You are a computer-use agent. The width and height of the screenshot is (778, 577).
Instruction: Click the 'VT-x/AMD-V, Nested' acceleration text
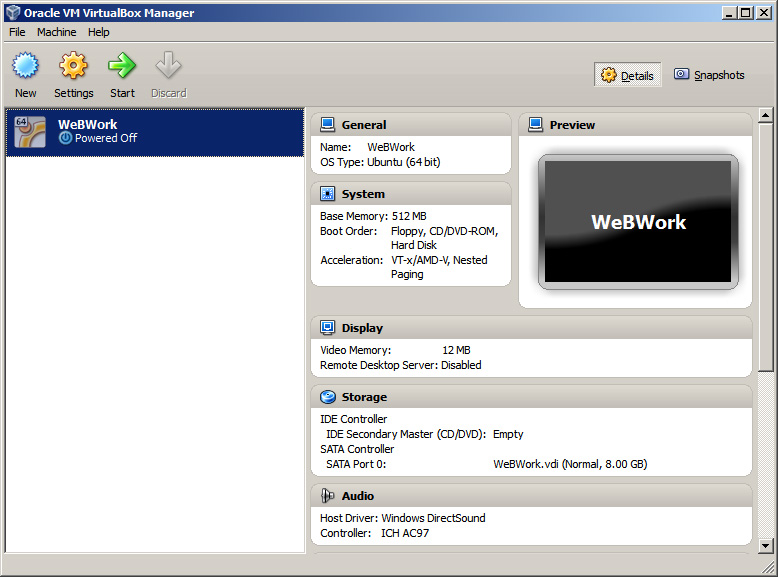[x=439, y=260]
